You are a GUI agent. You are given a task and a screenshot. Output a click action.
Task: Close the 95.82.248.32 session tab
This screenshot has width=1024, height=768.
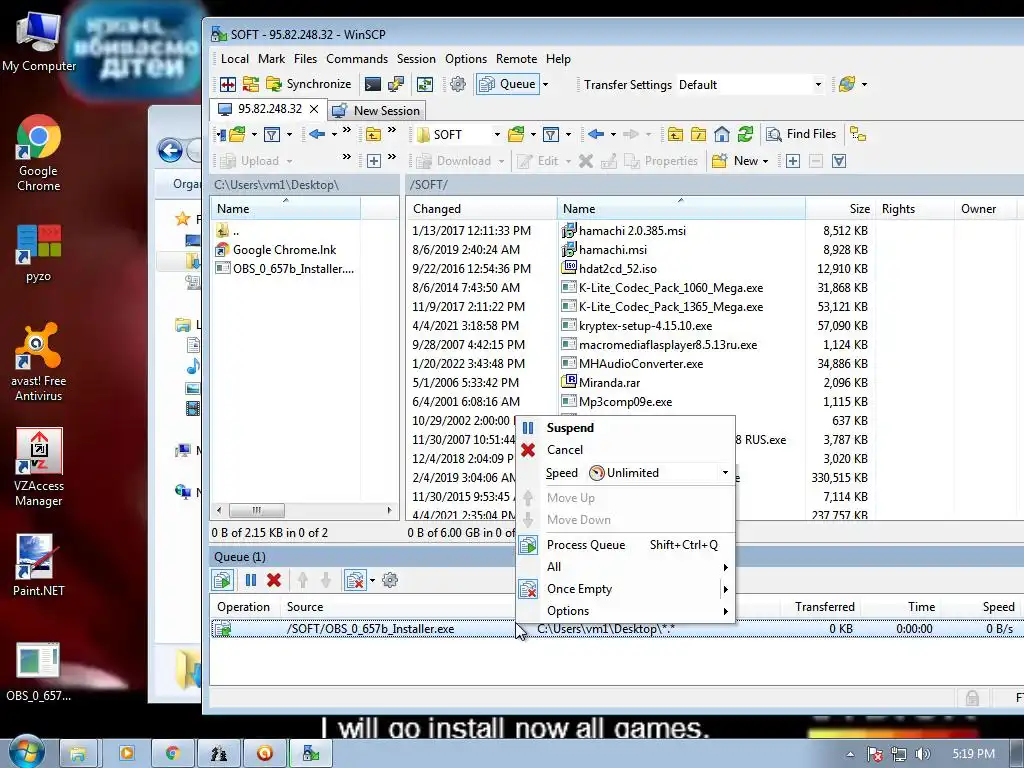[x=314, y=109]
